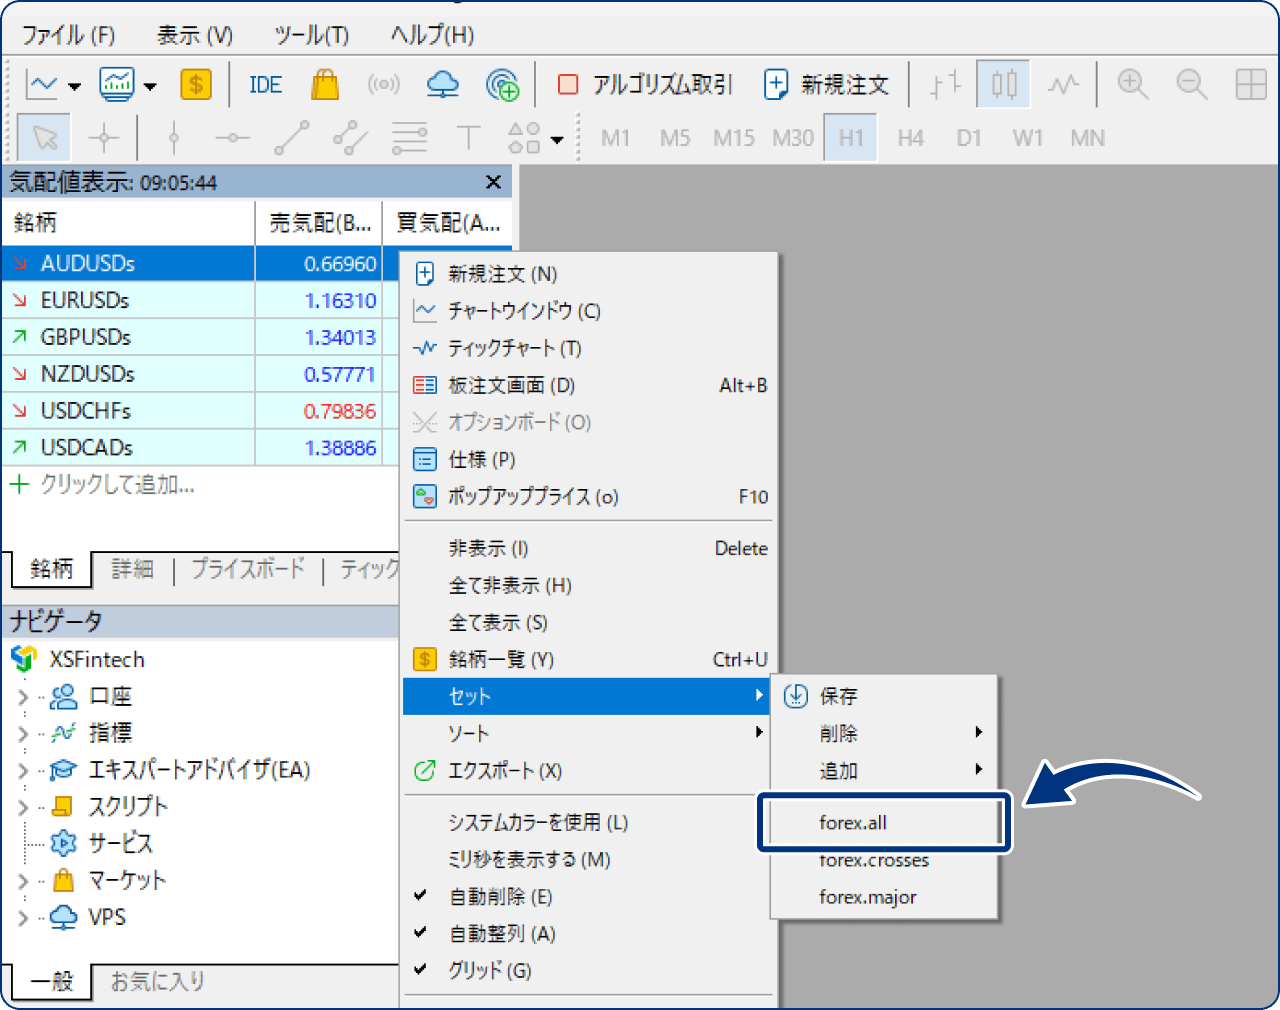Open the Market via the shopping bag icon

pos(324,85)
